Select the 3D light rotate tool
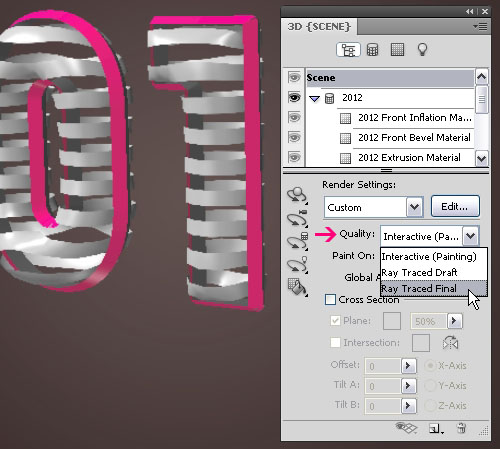Image resolution: width=500 pixels, height=449 pixels. click(x=297, y=265)
